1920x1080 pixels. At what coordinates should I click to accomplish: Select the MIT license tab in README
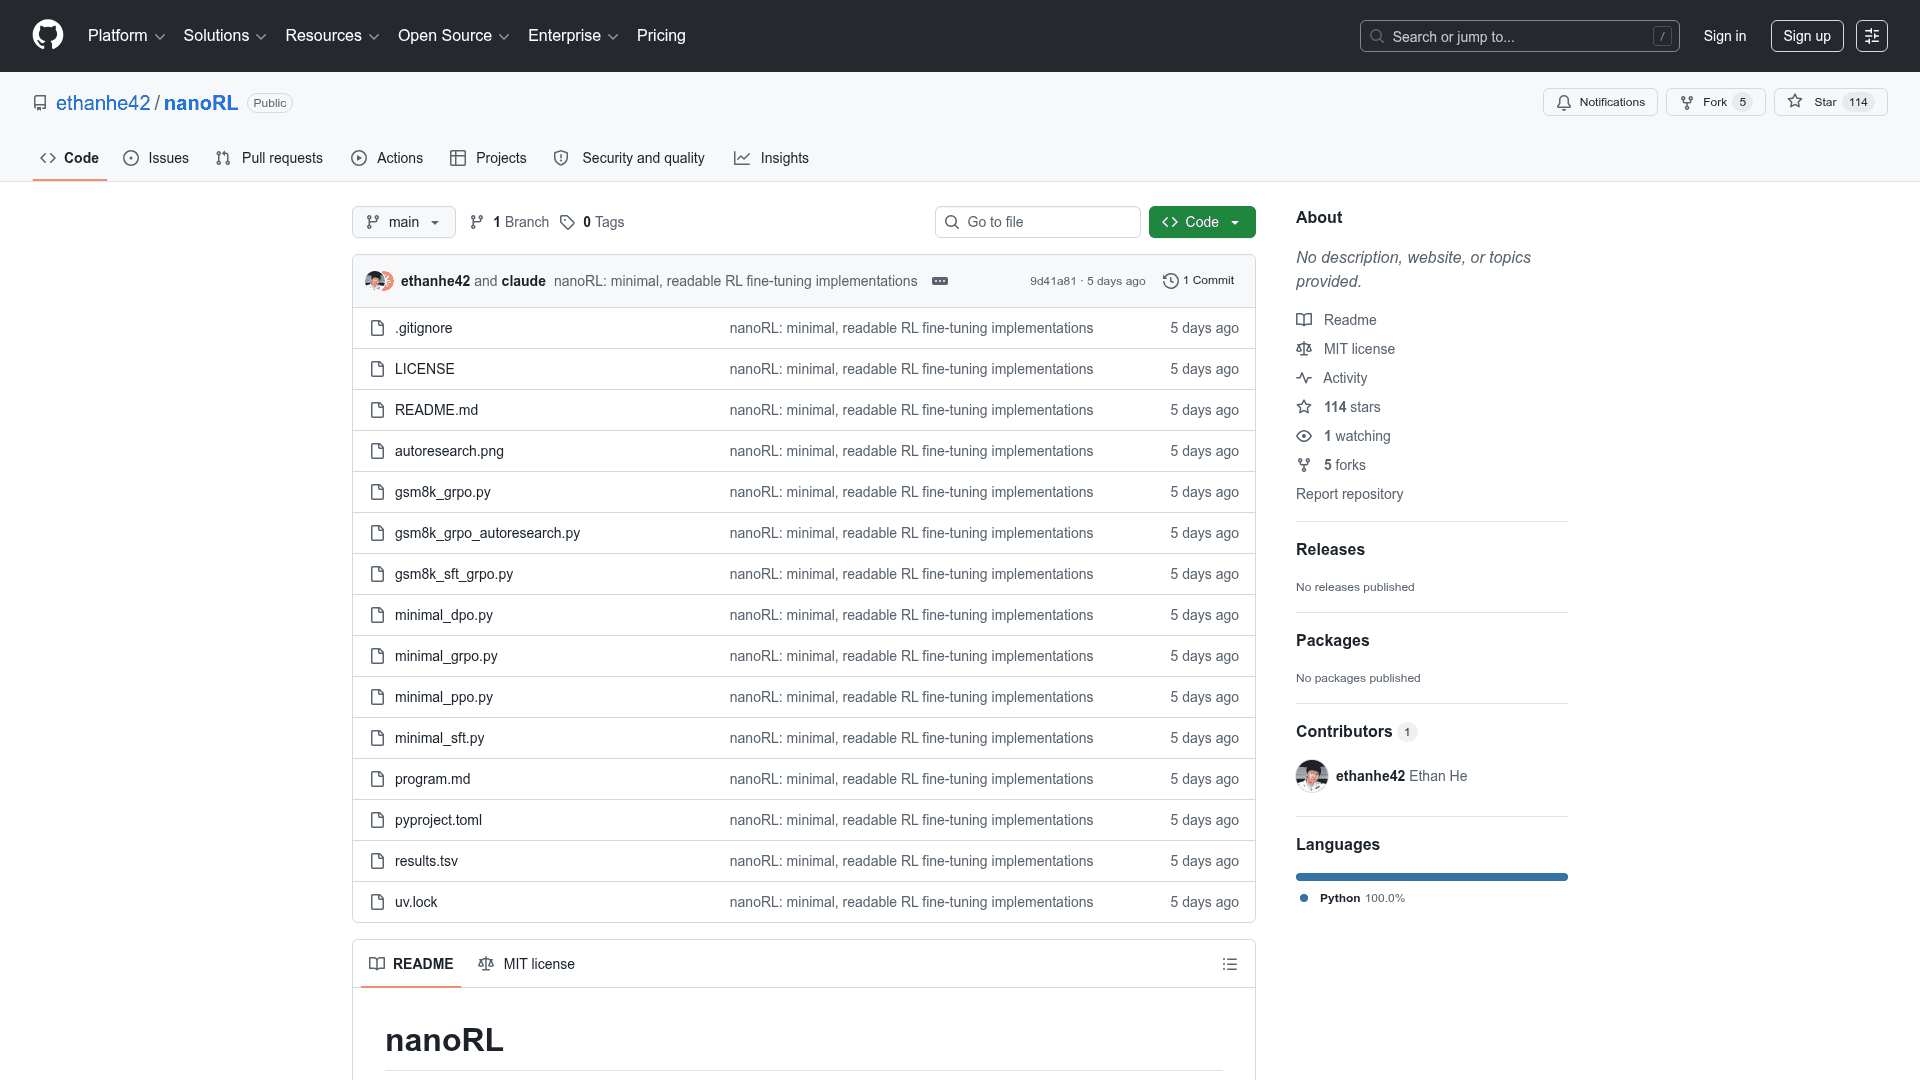pos(527,964)
